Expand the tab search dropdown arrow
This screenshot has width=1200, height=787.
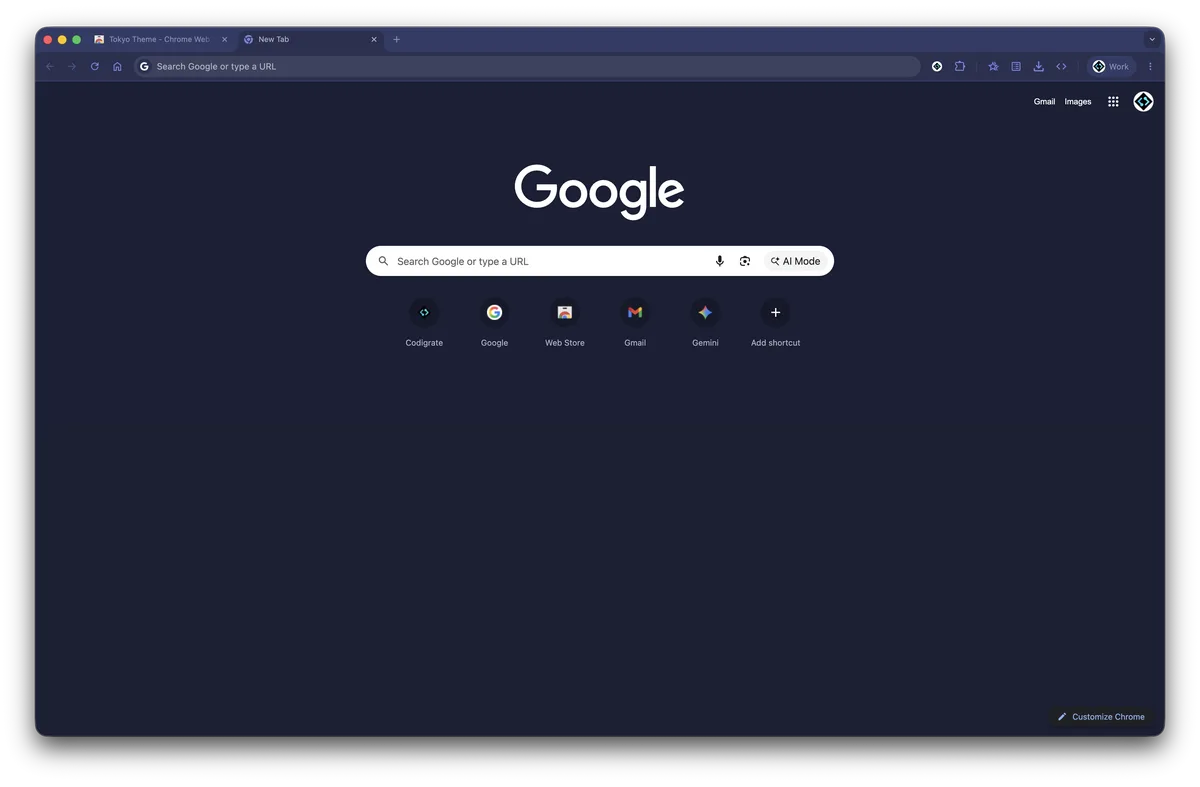tap(1152, 40)
